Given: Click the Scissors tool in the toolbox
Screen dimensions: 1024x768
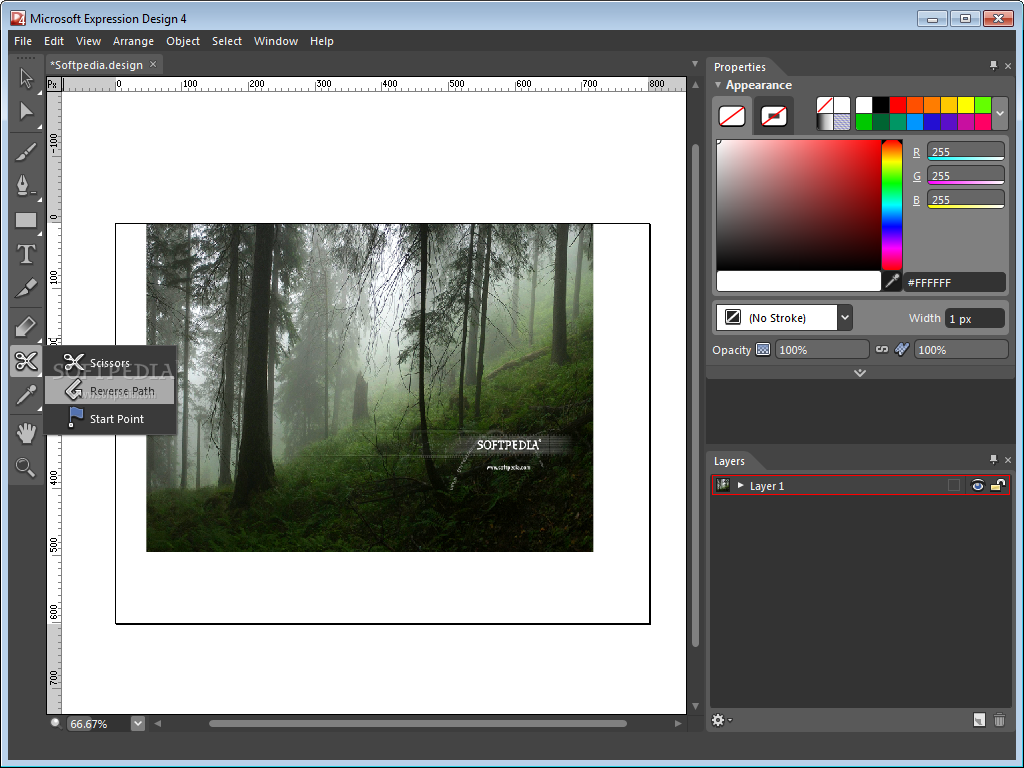Looking at the screenshot, I should click(26, 360).
